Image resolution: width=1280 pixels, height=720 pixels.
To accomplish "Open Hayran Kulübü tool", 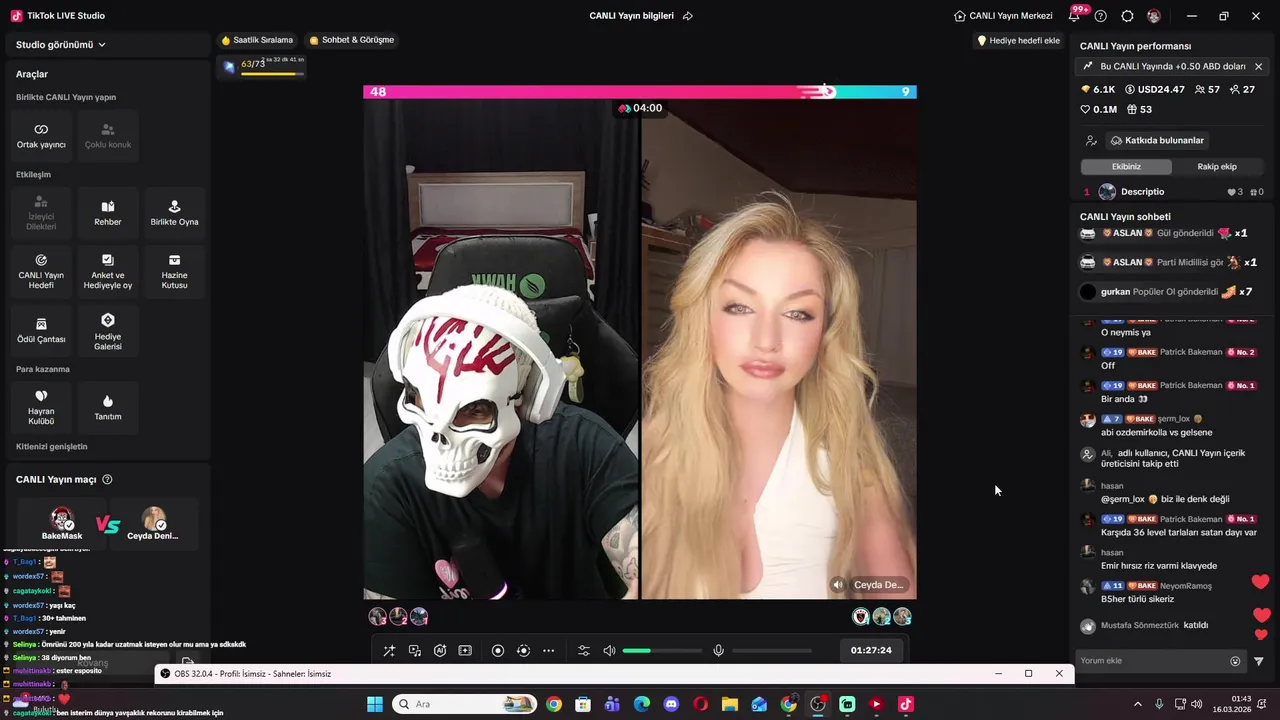I will (41, 407).
